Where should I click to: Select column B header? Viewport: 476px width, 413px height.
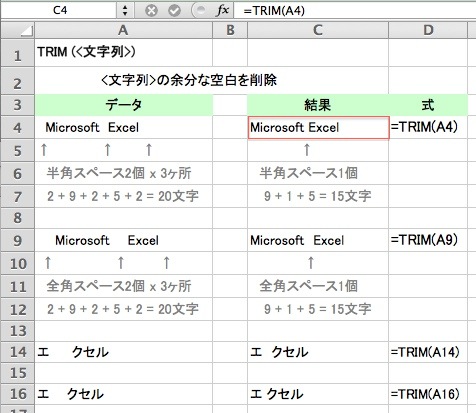(x=230, y=30)
